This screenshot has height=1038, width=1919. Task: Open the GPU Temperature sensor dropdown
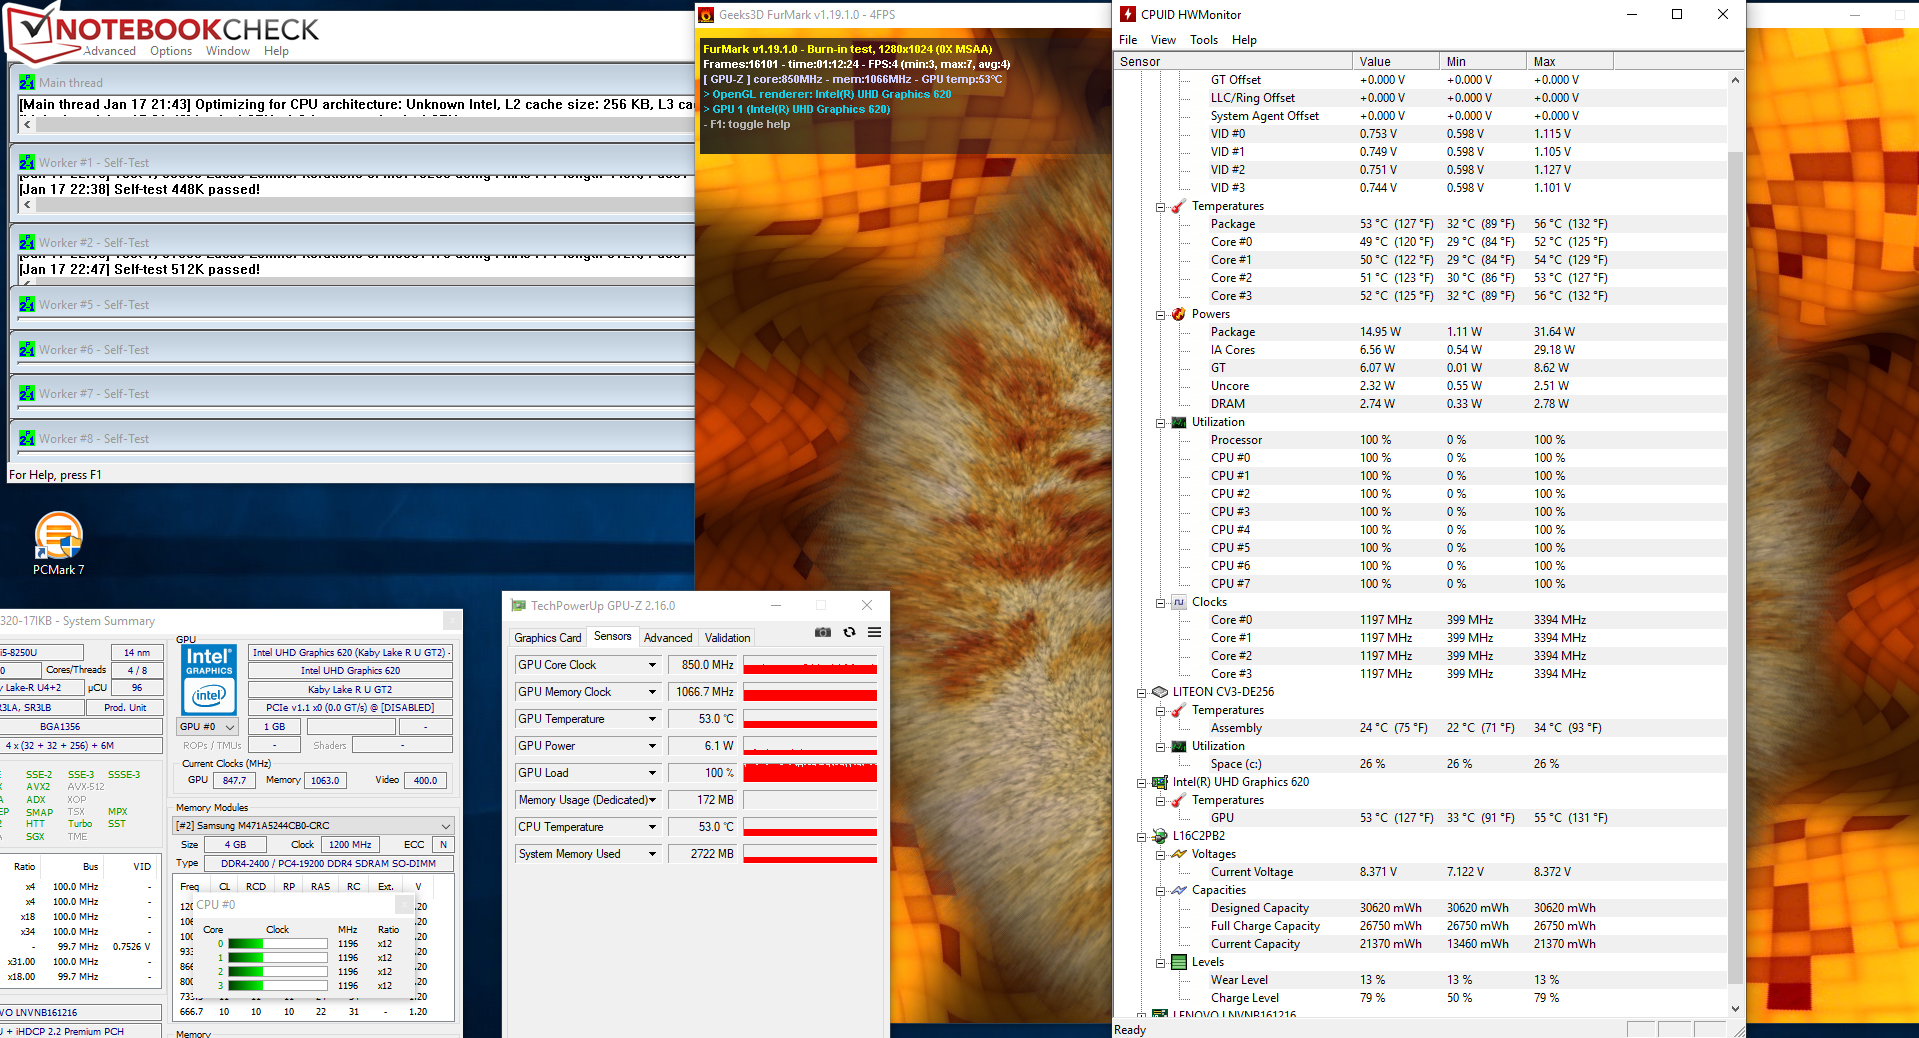coord(652,719)
